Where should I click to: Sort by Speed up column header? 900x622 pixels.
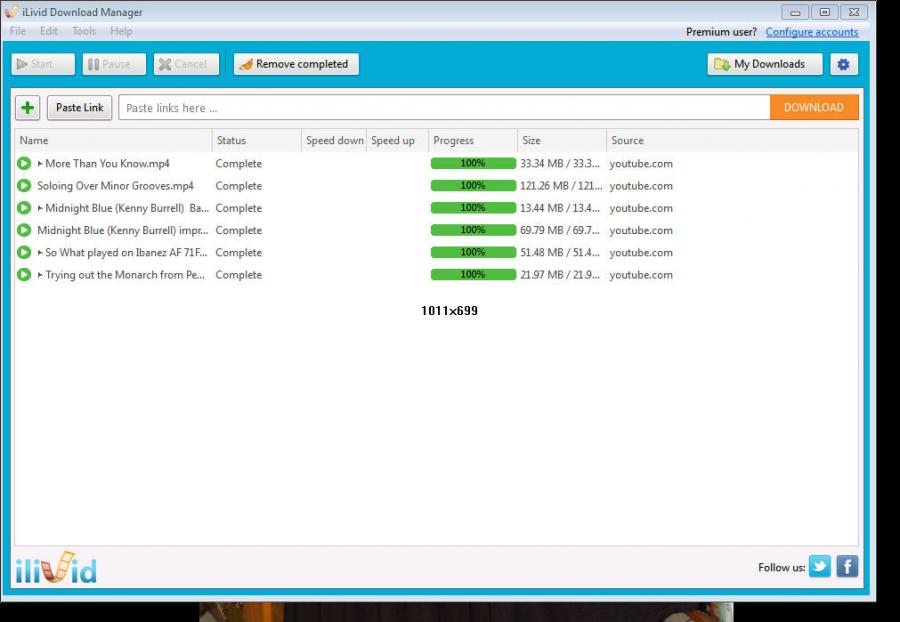pos(398,141)
